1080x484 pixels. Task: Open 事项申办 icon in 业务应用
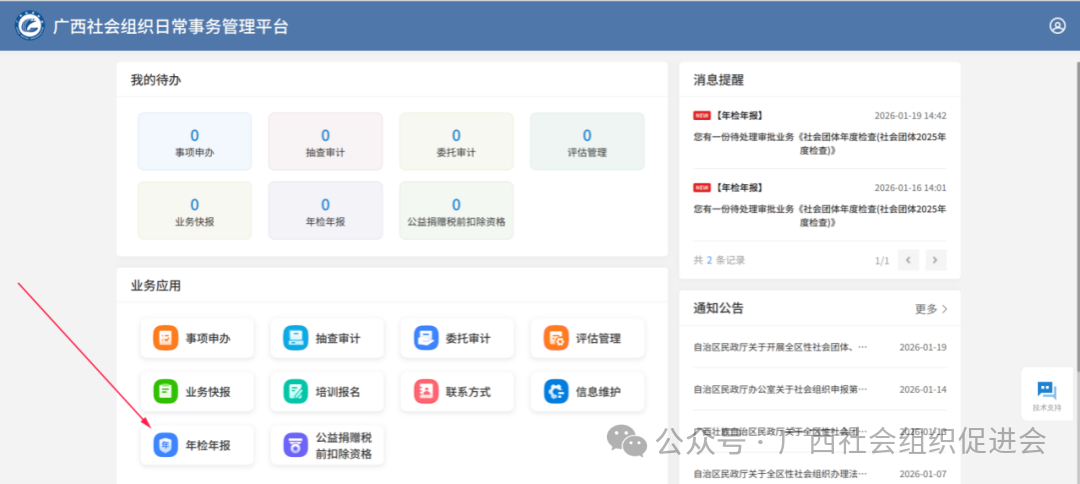coord(166,338)
